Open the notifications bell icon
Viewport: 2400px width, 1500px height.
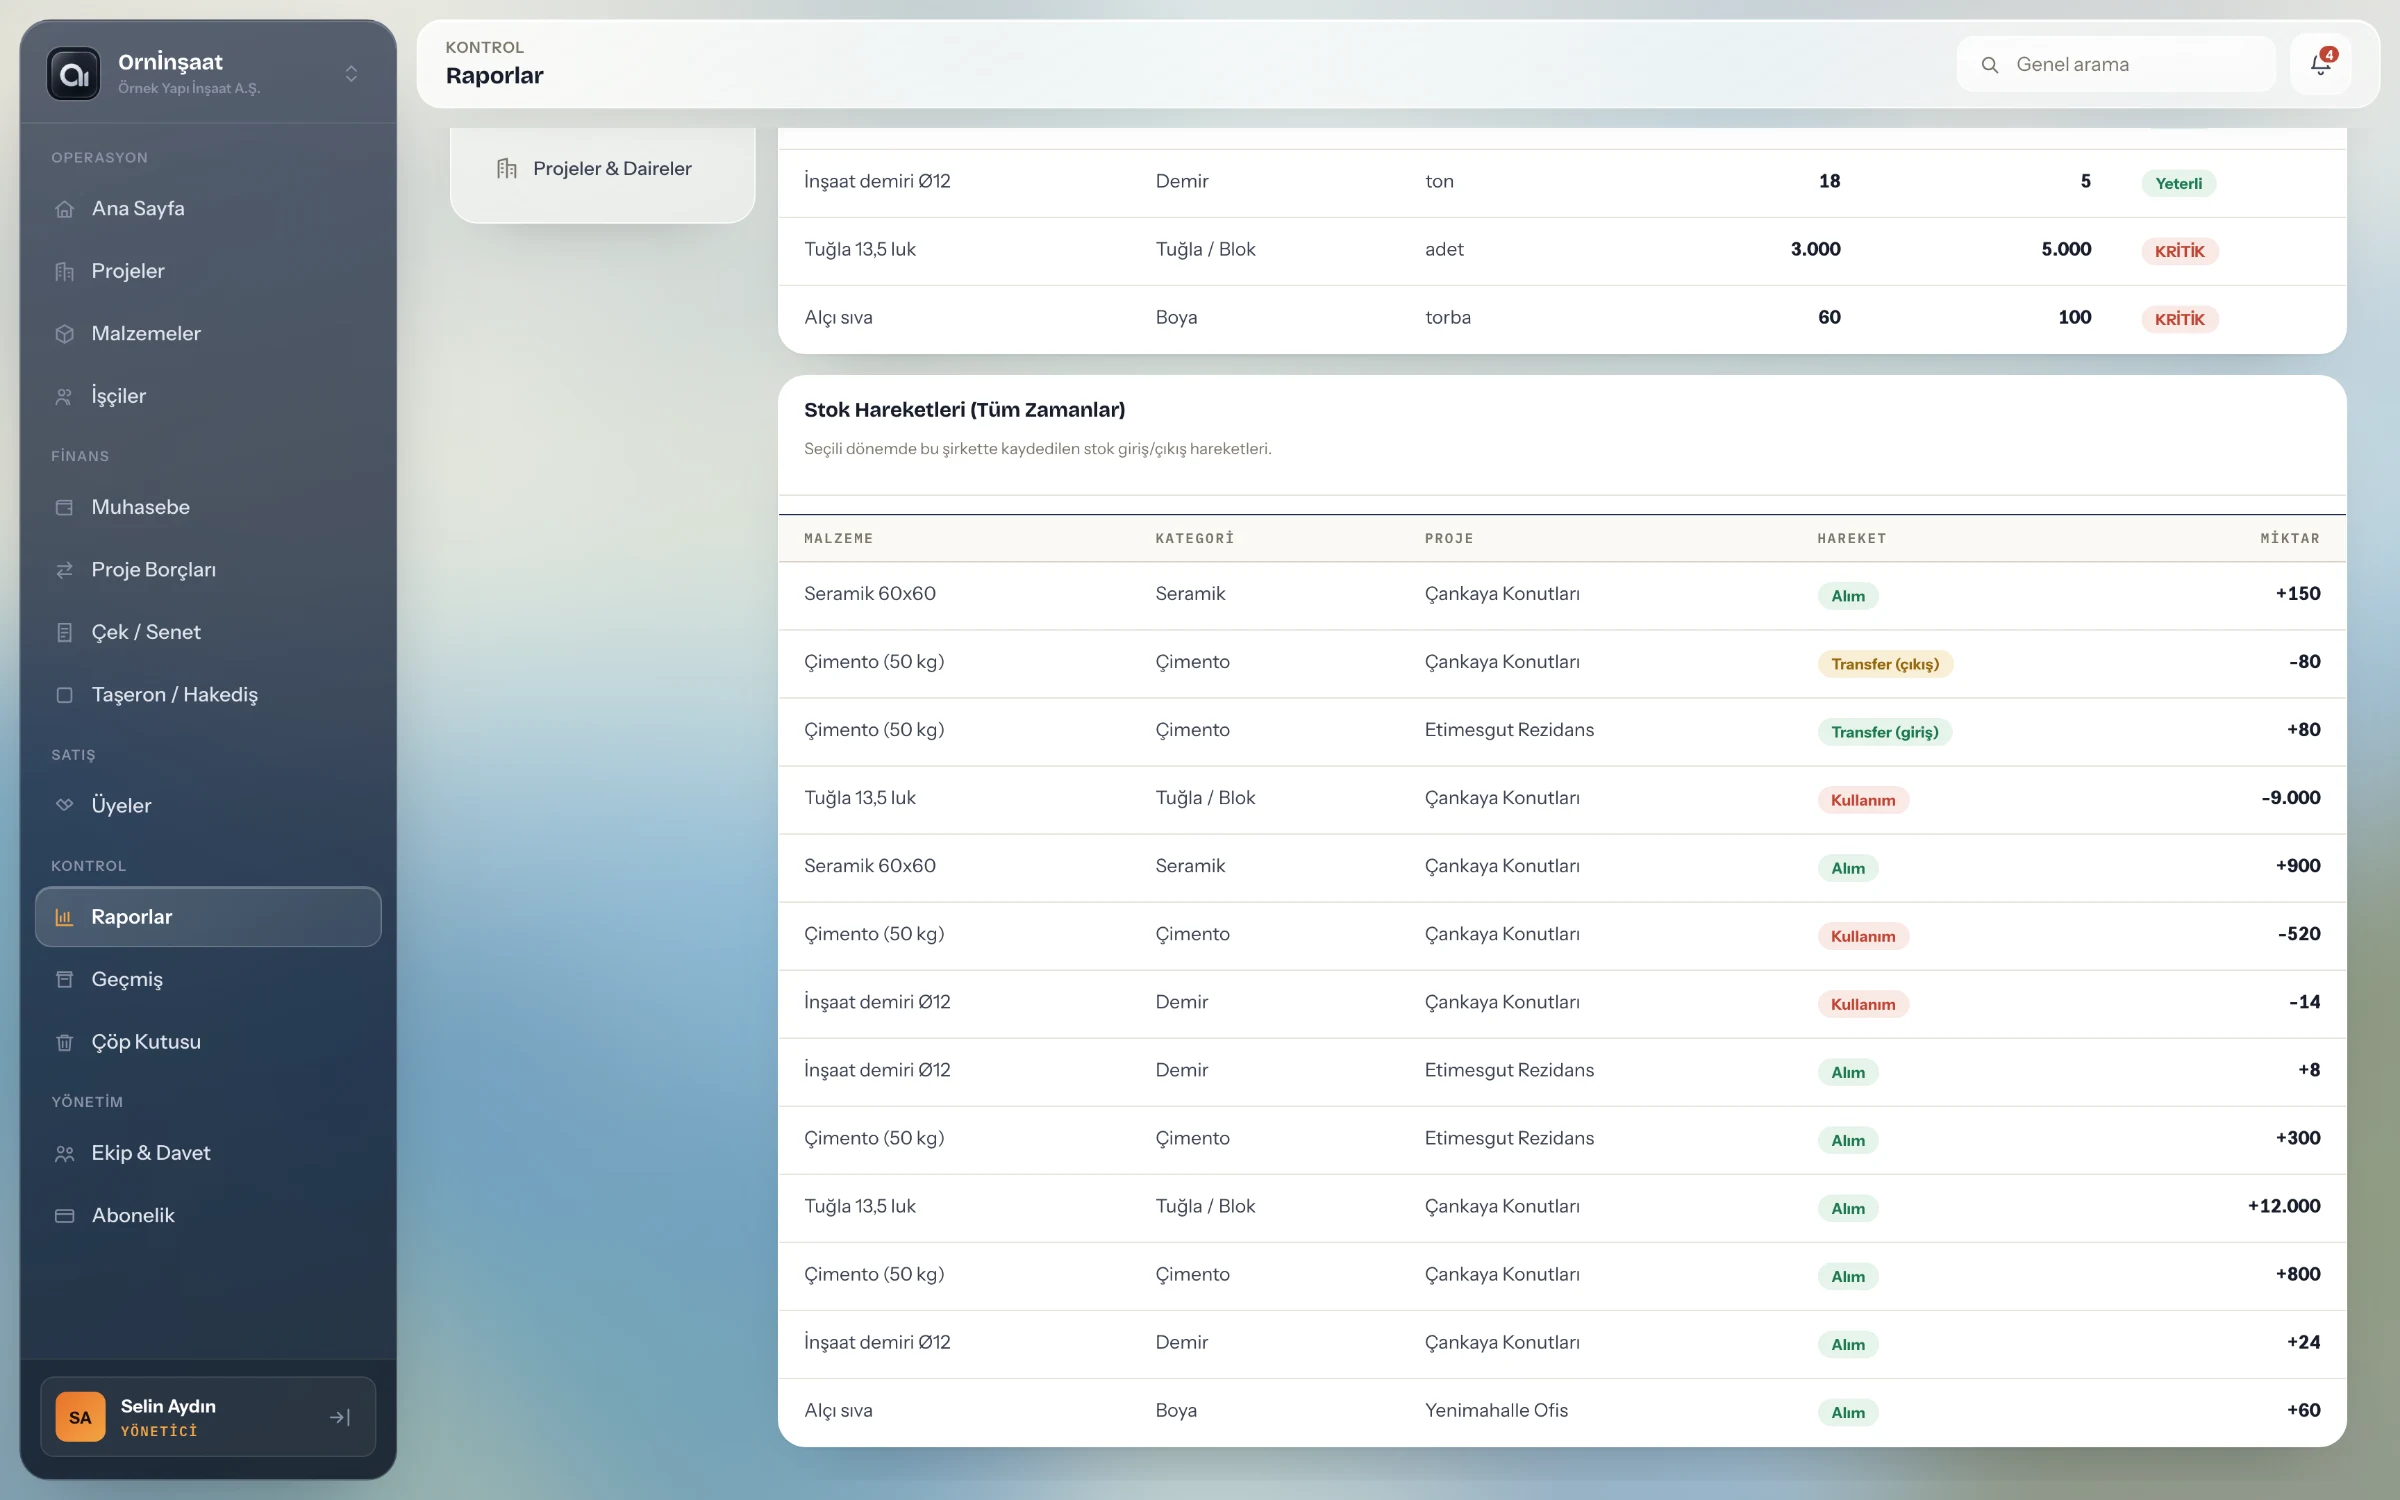point(2320,65)
